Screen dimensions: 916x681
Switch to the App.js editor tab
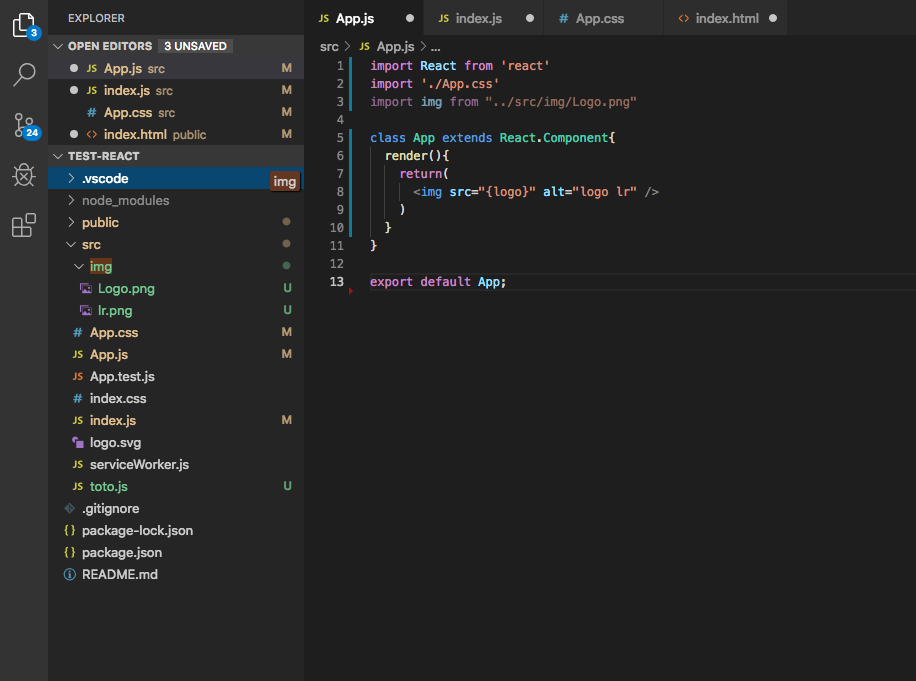[366, 18]
